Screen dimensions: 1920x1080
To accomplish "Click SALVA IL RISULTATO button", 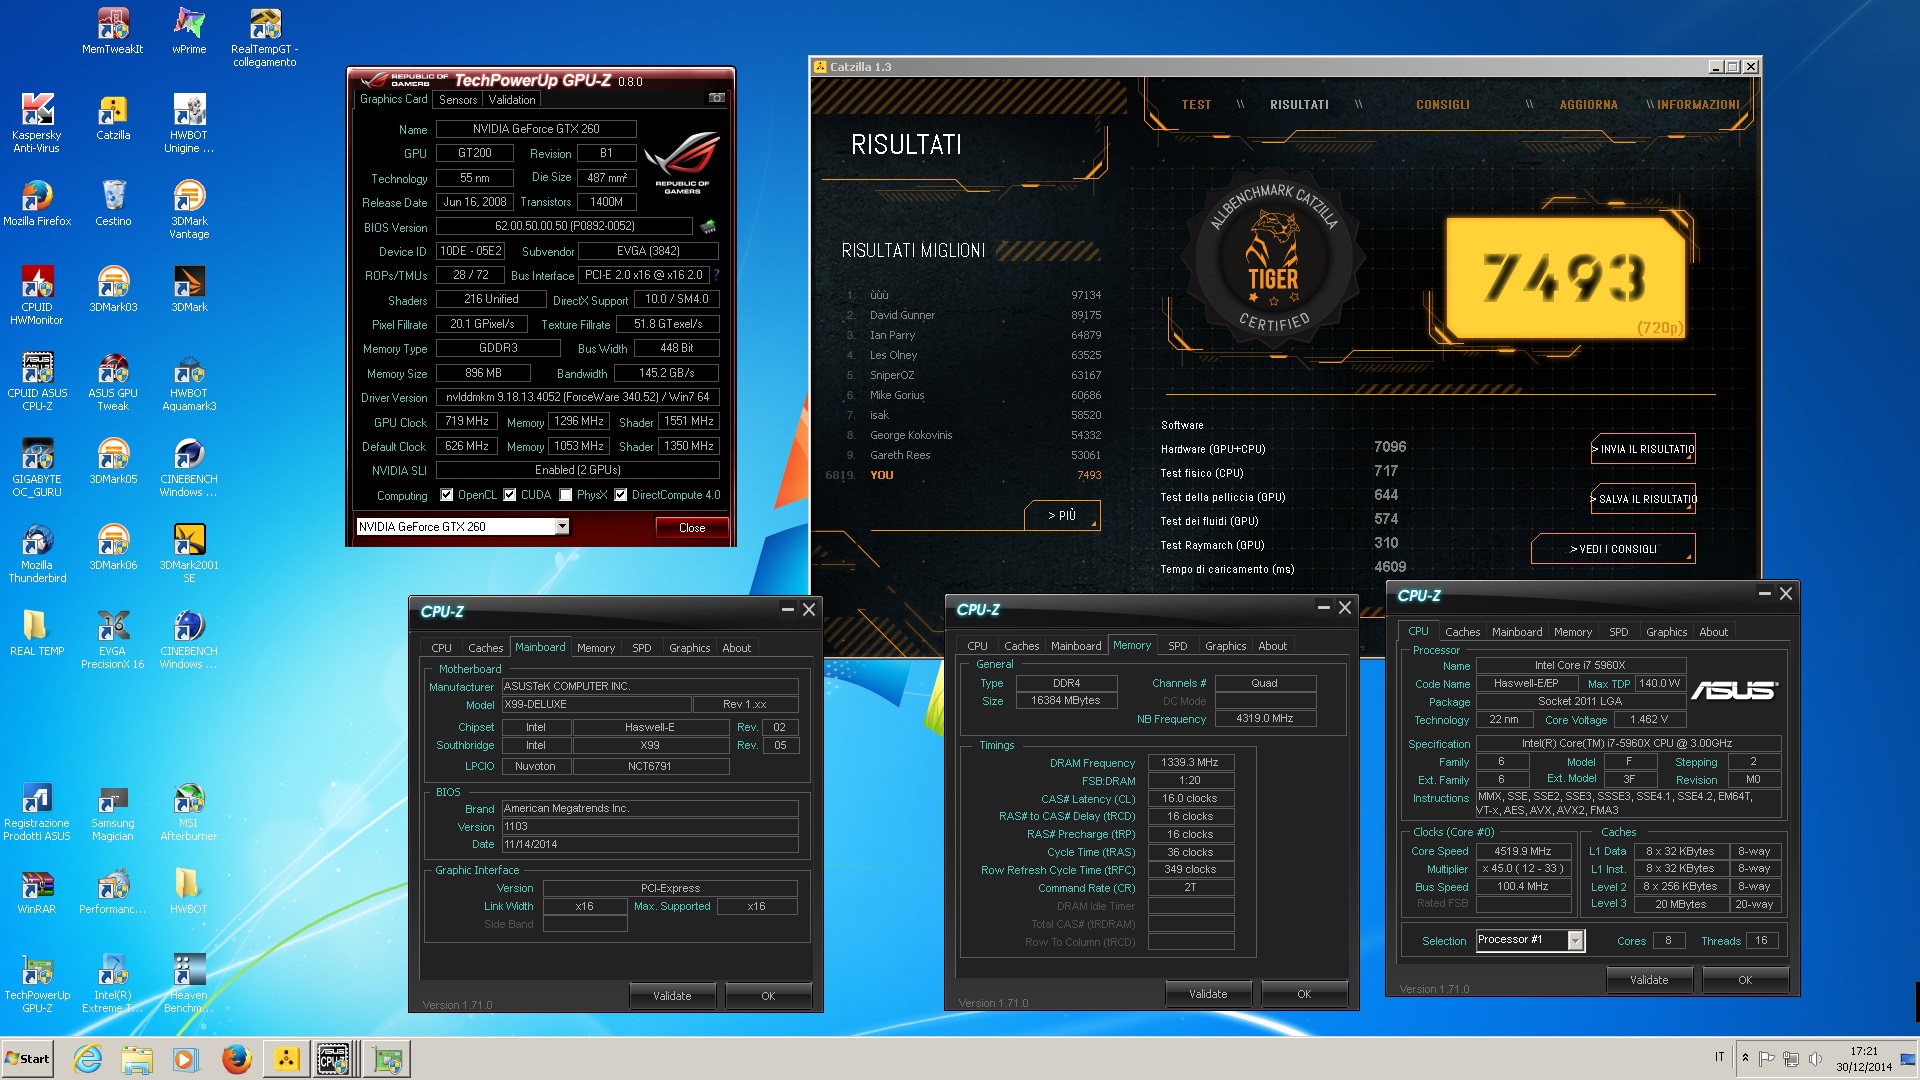I will [1643, 499].
